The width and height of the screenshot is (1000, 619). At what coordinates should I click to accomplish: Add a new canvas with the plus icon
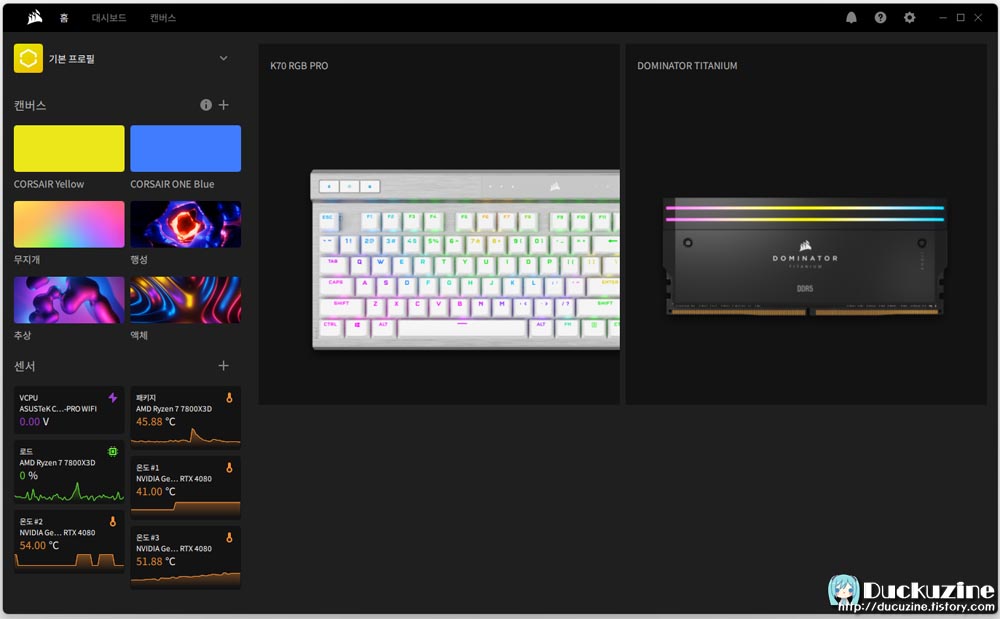tap(223, 105)
